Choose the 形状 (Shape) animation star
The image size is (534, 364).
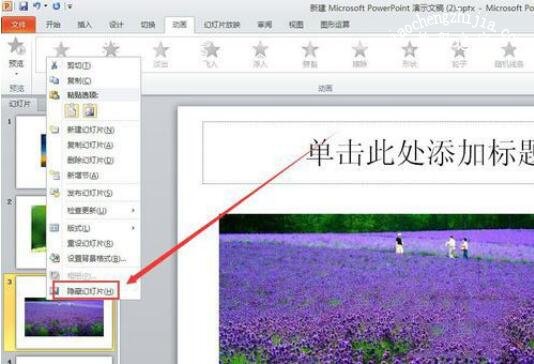[409, 54]
